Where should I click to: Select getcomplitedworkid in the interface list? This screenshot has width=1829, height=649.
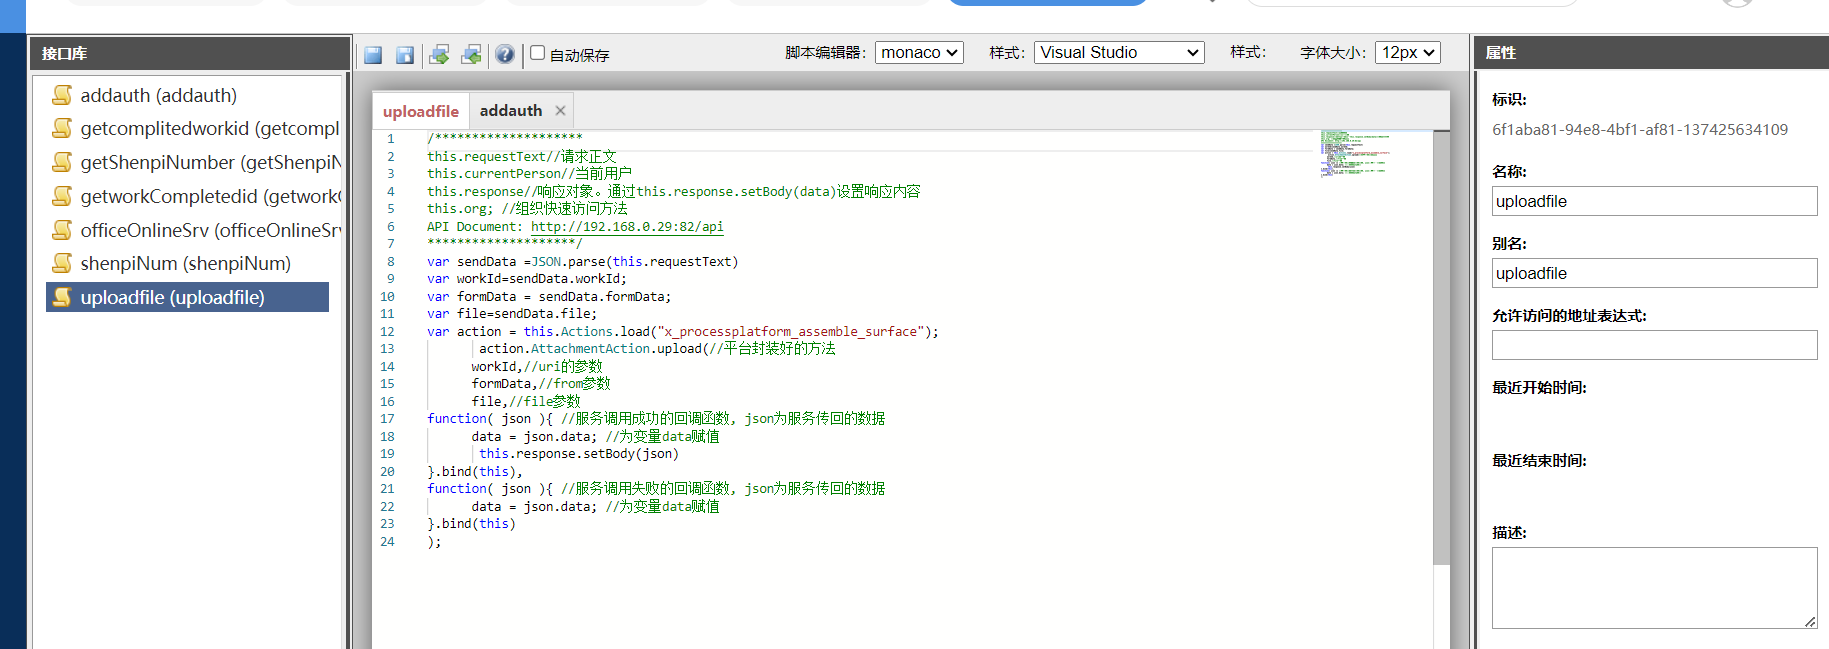click(210, 128)
